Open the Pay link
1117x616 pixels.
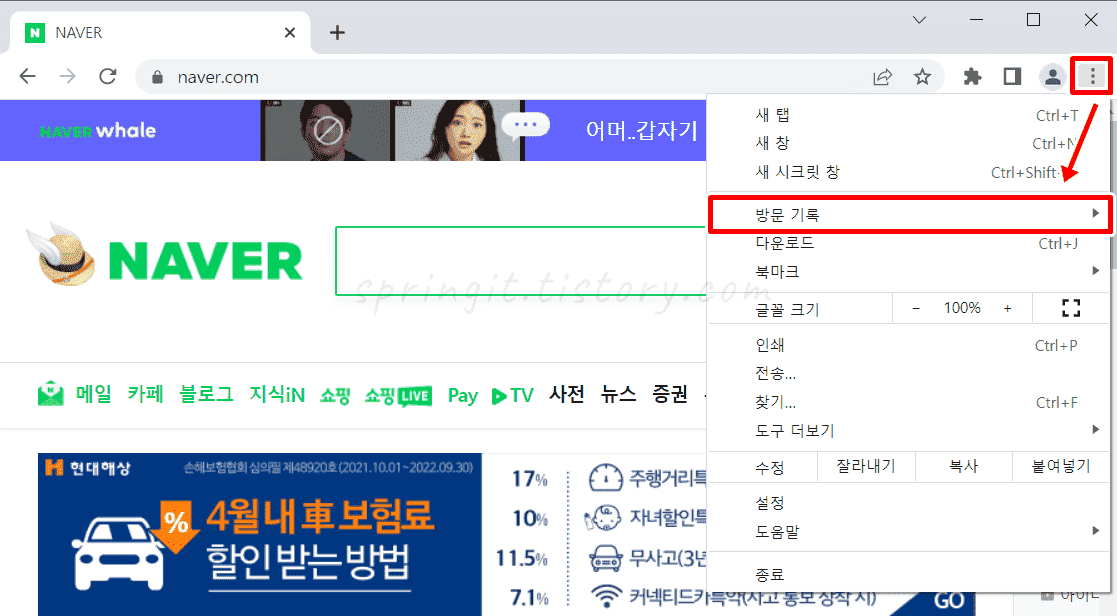462,395
